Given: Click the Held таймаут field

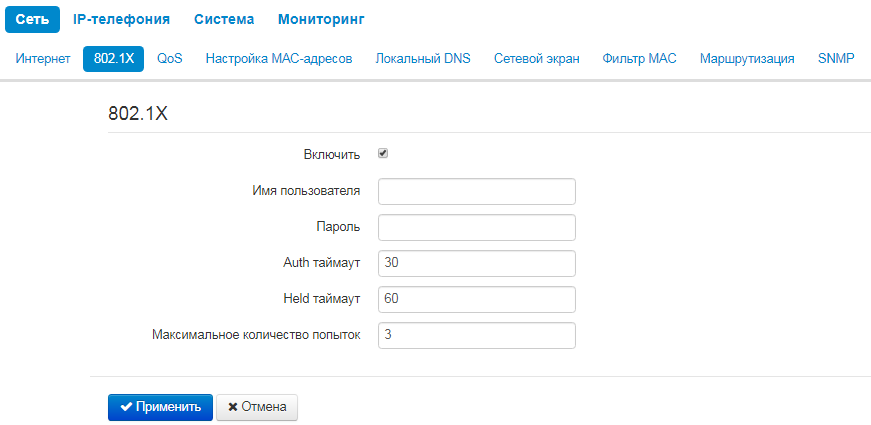Looking at the screenshot, I should pos(477,299).
